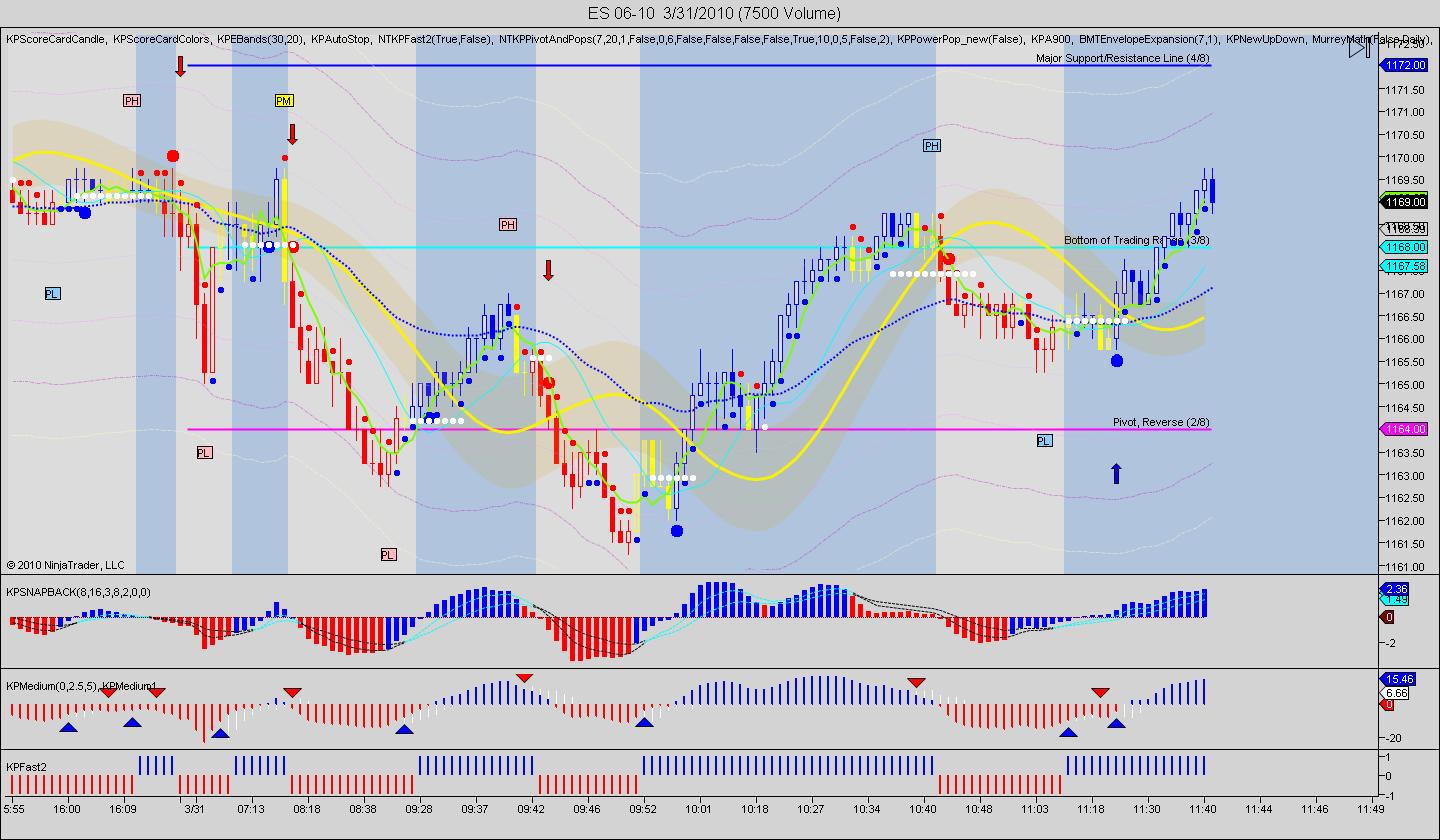This screenshot has width=1440, height=840.
Task: Select KPPowerPop_new(False) in the indicator list
Action: [960, 39]
